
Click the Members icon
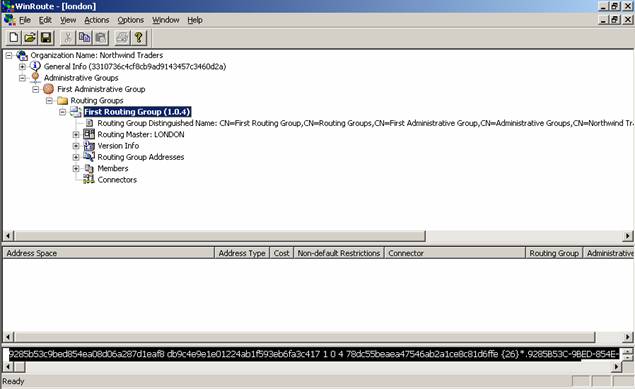click(89, 168)
